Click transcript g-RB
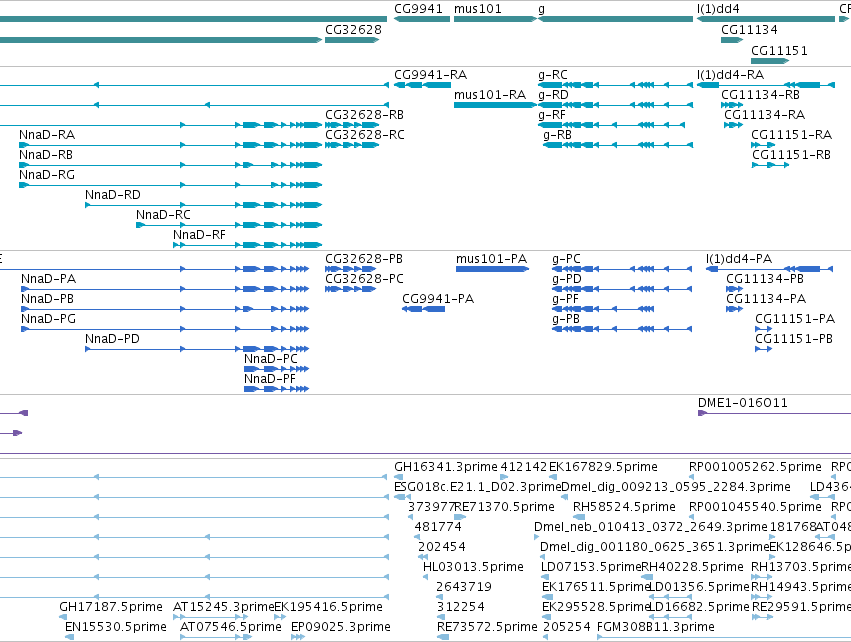851x642 pixels. tap(557, 135)
